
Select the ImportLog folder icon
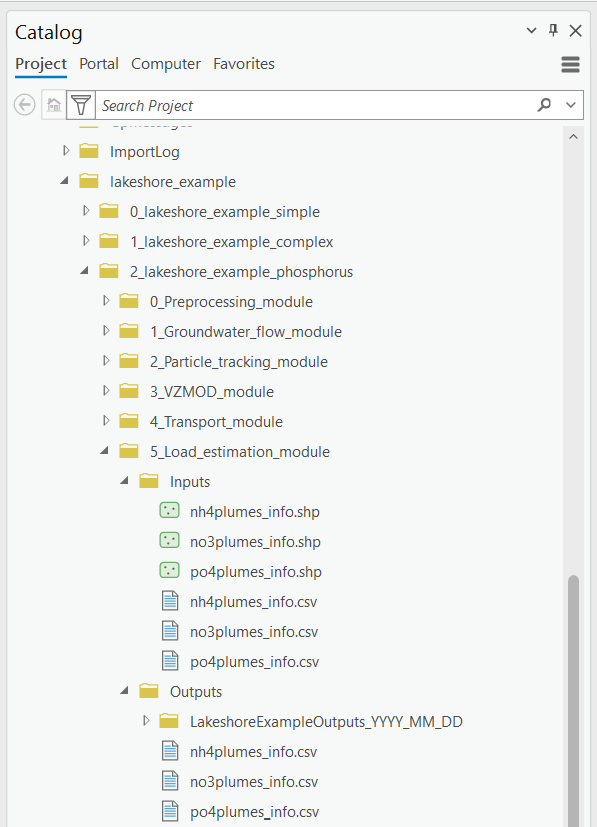tap(89, 151)
